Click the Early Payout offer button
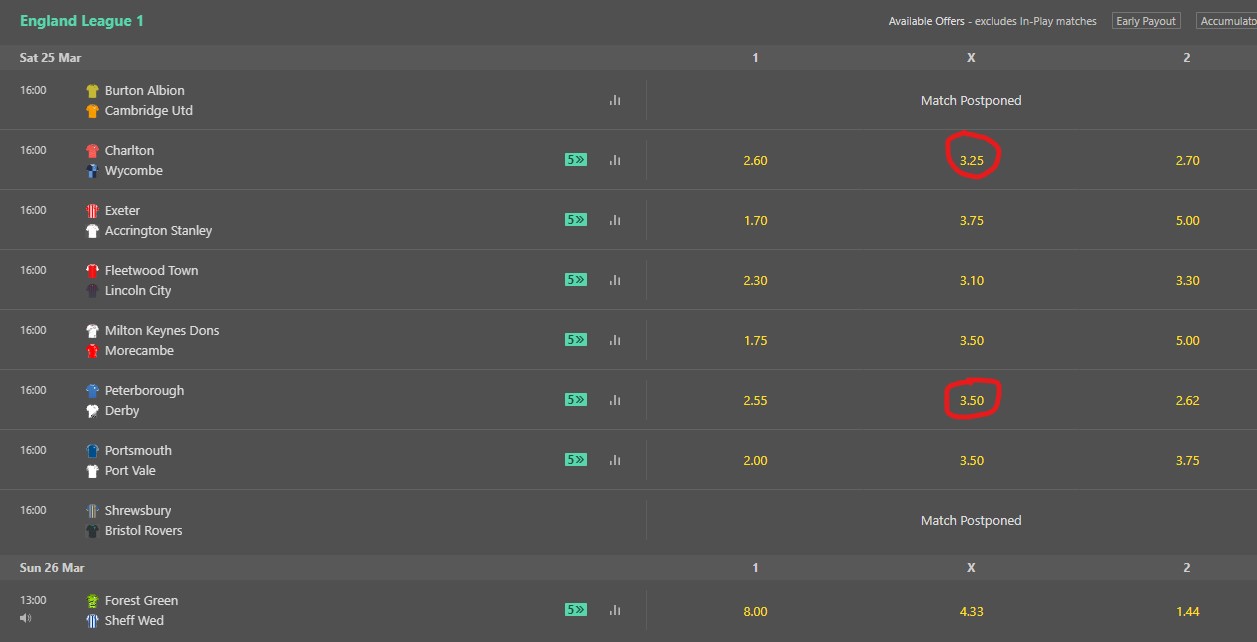This screenshot has width=1257, height=642. coord(1146,21)
